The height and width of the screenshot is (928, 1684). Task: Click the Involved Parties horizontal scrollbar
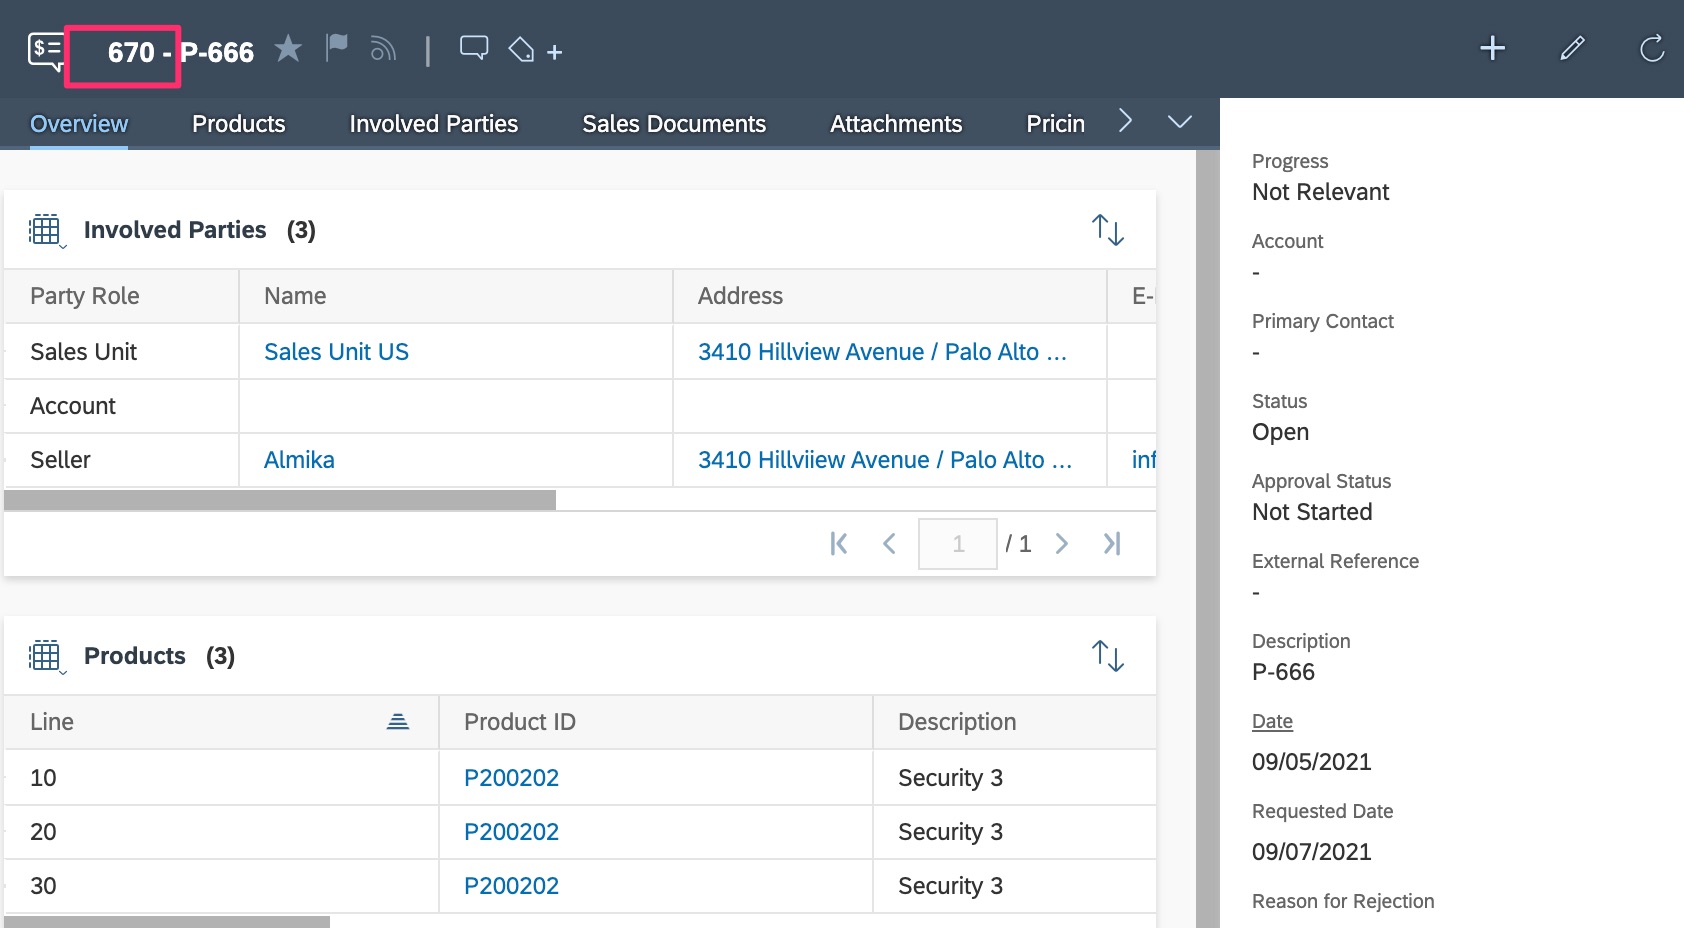(x=280, y=500)
